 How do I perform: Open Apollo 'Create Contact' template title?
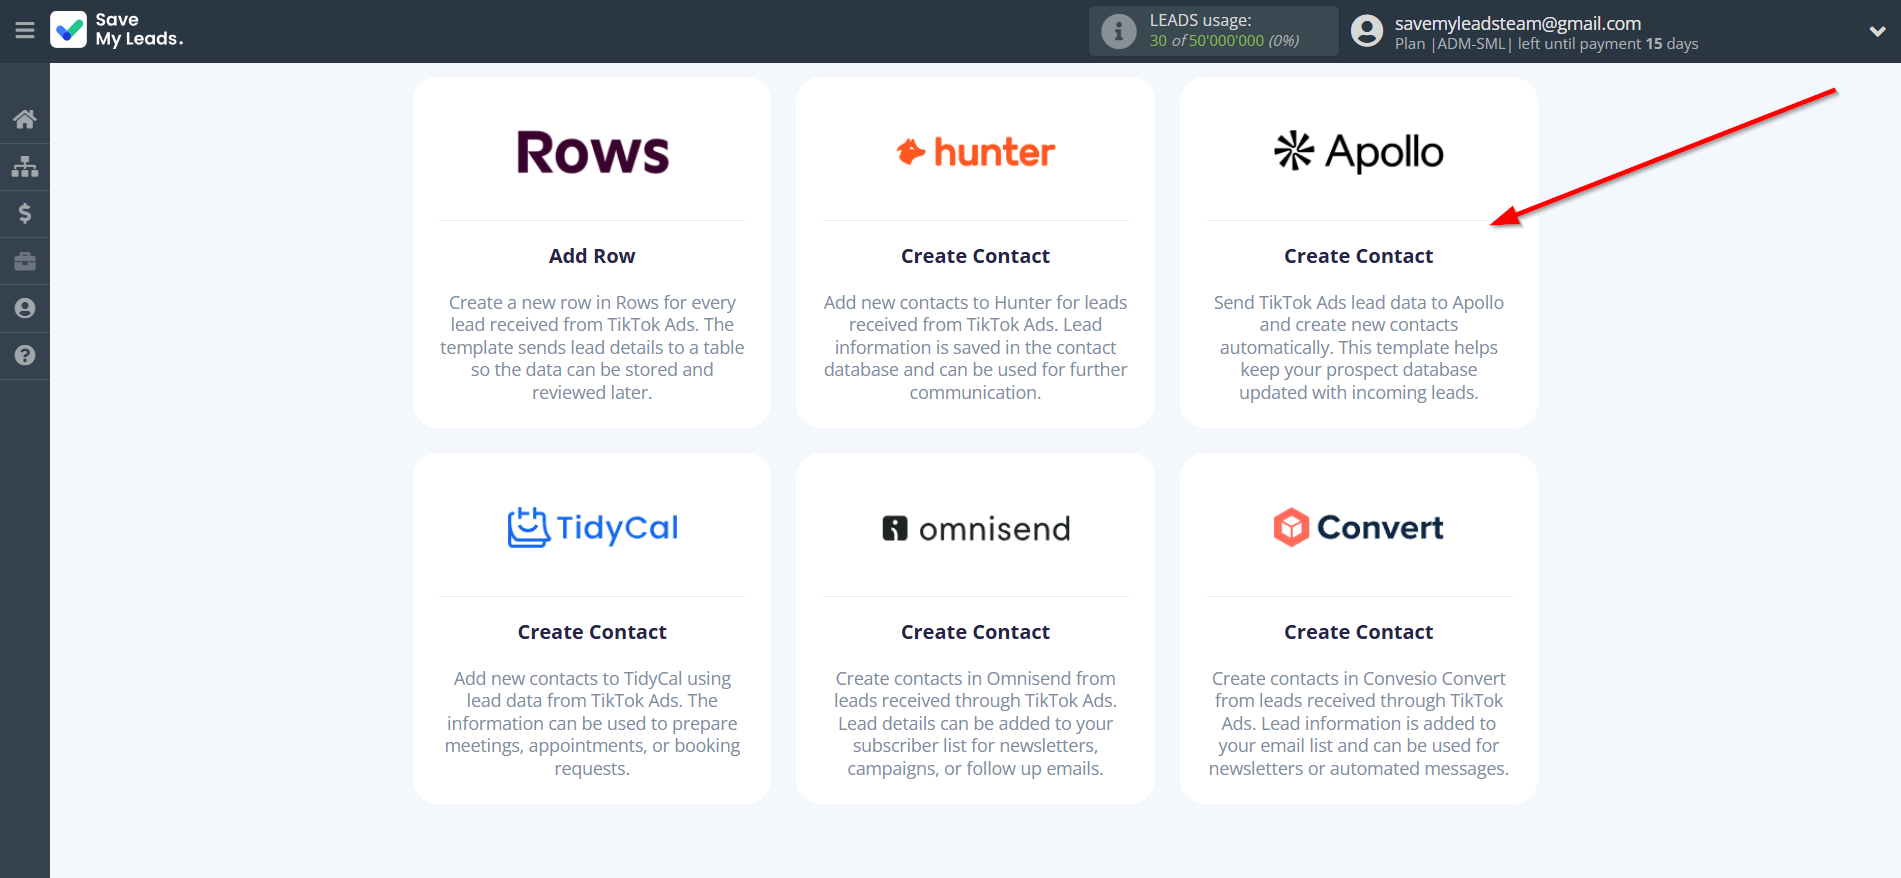click(1359, 256)
